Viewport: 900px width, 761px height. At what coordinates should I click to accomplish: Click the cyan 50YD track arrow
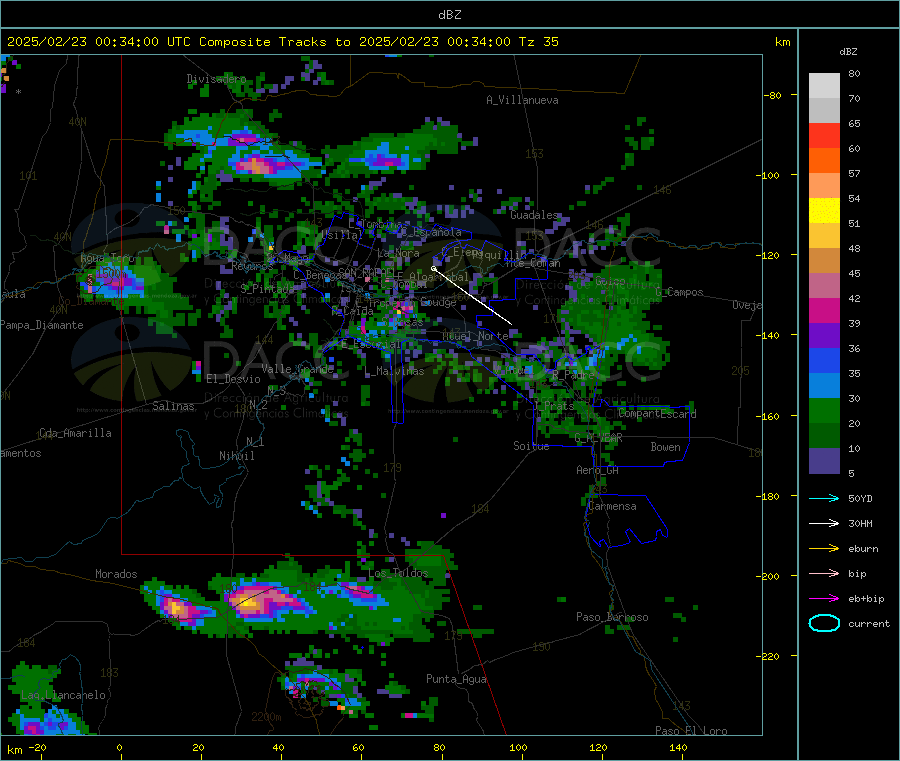pos(824,498)
